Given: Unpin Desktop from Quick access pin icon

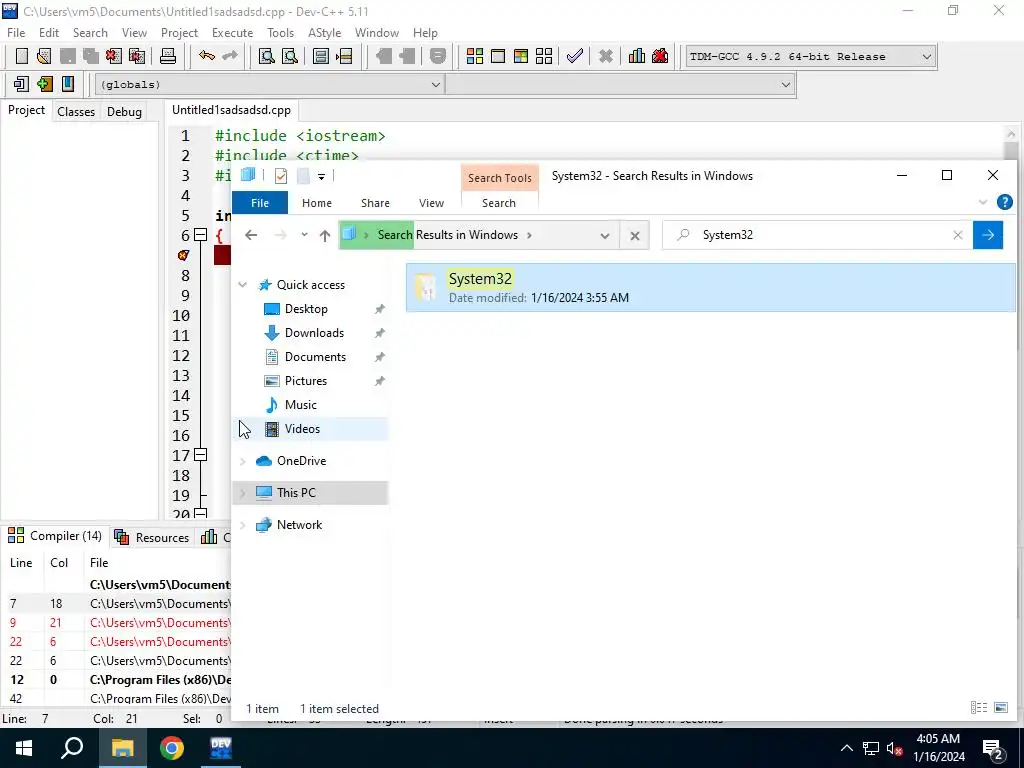Looking at the screenshot, I should pyautogui.click(x=379, y=309).
